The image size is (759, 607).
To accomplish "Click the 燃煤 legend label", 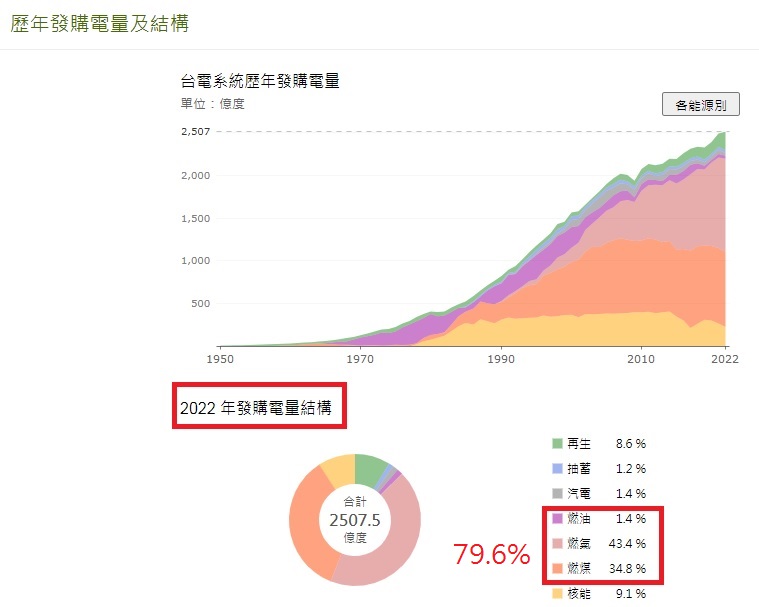I will point(579,568).
